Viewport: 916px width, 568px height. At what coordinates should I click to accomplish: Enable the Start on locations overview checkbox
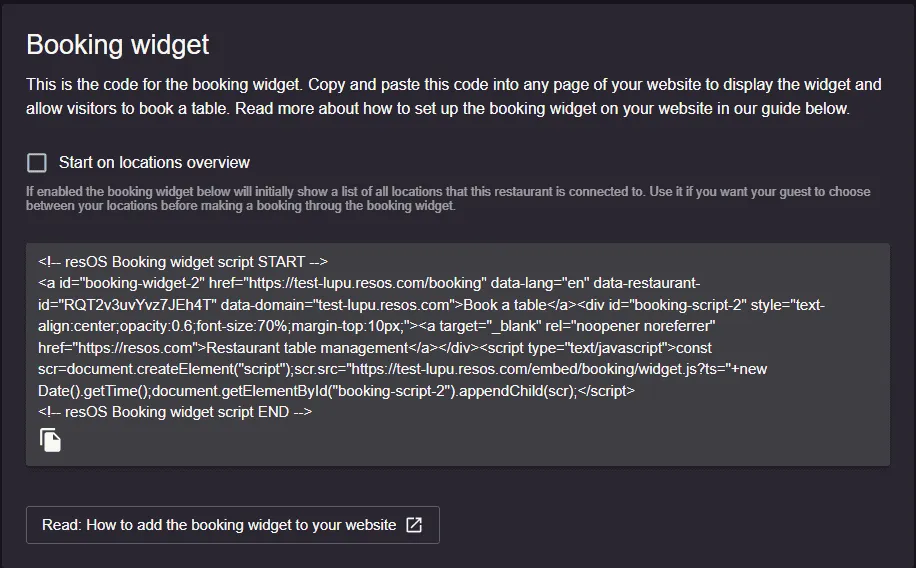pyautogui.click(x=37, y=162)
